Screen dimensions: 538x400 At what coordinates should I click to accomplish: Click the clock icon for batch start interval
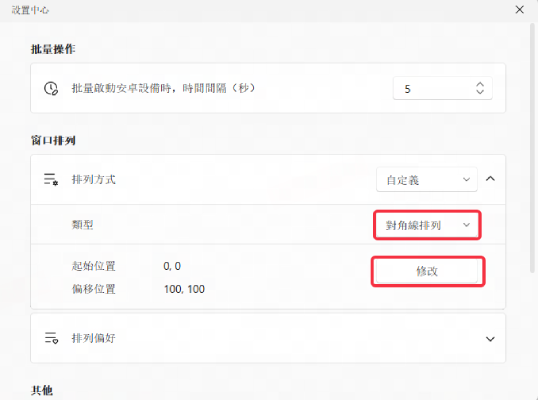pos(51,89)
